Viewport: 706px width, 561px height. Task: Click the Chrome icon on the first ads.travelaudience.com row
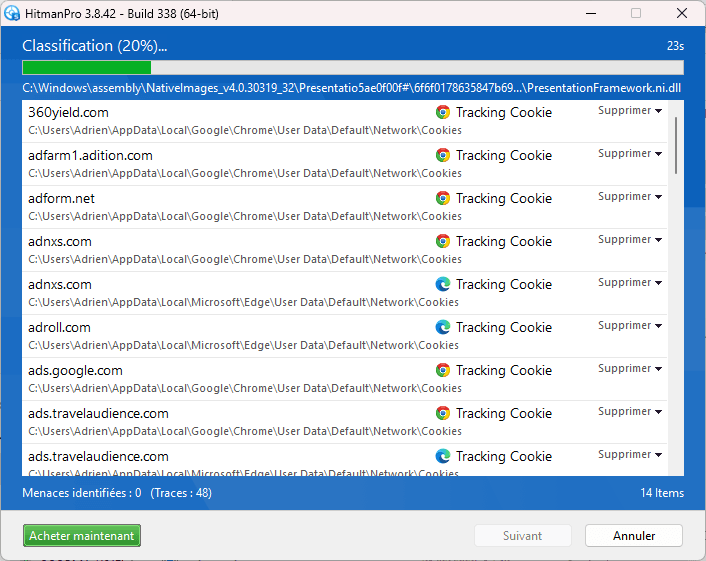[443, 413]
